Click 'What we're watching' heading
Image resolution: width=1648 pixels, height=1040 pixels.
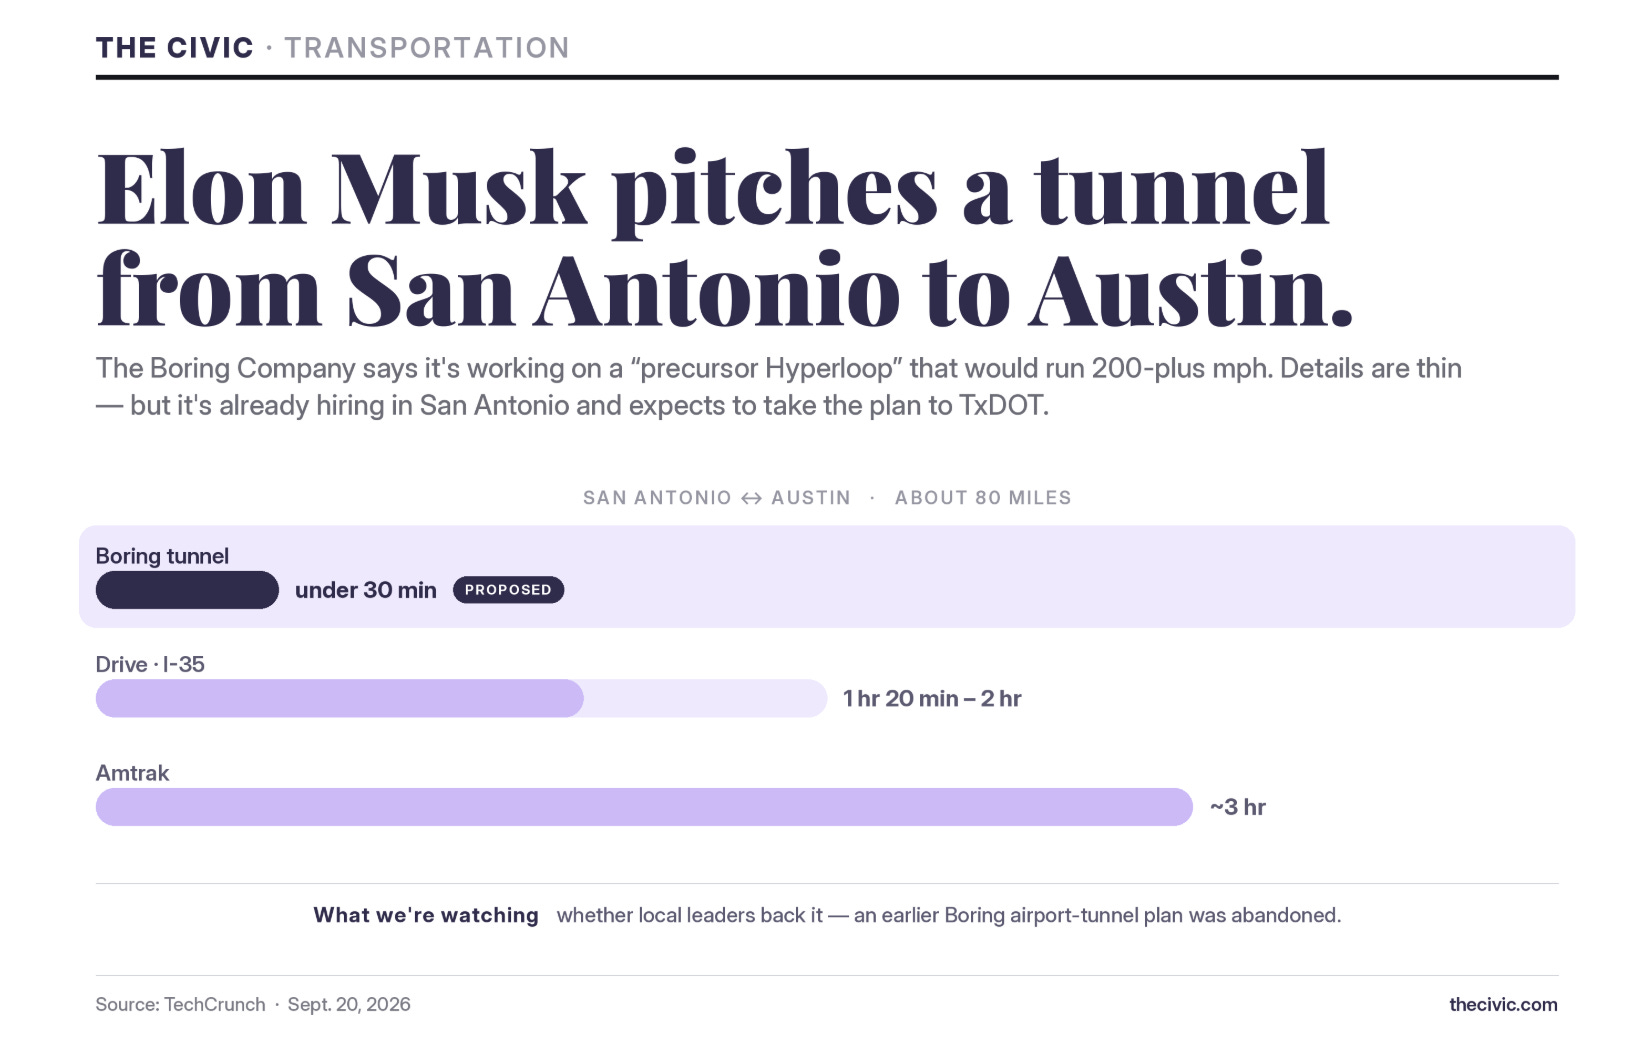426,915
